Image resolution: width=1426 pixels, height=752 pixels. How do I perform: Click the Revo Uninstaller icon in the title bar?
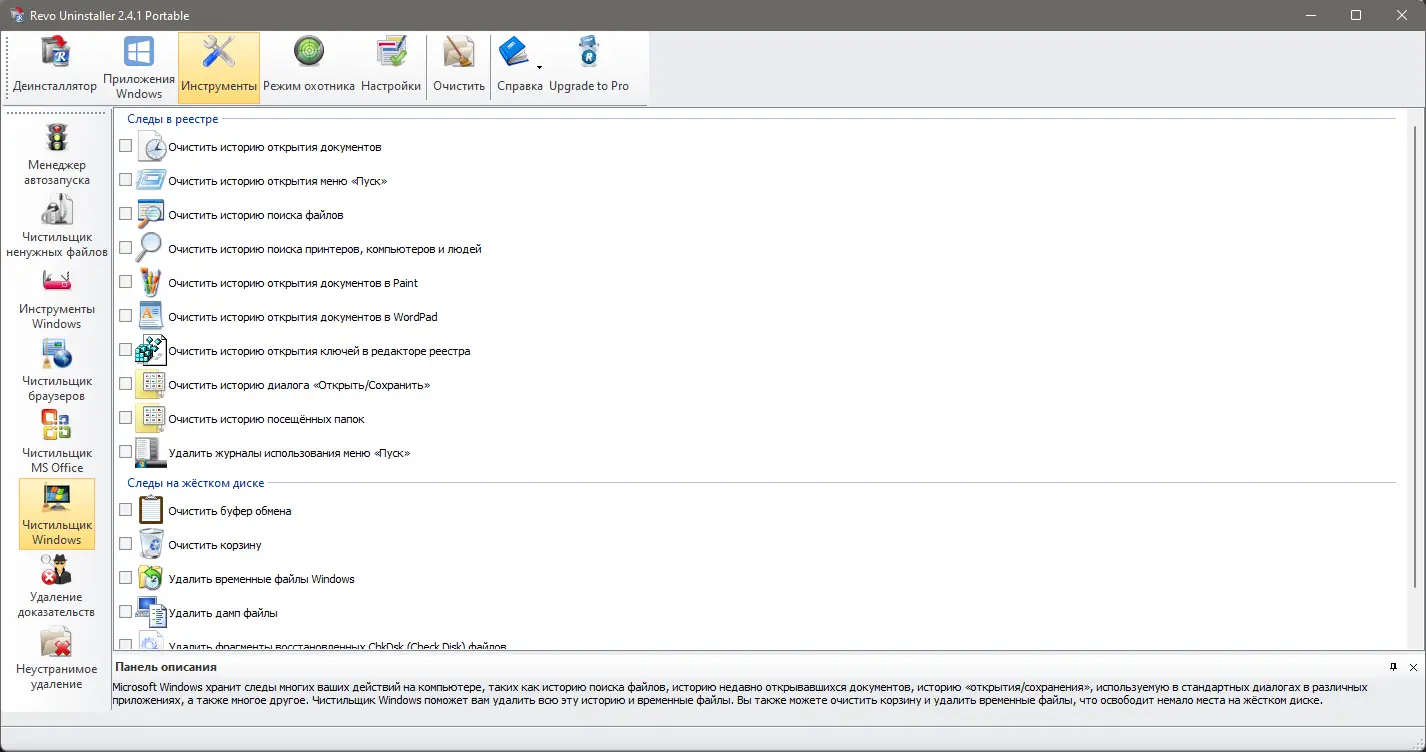16,15
